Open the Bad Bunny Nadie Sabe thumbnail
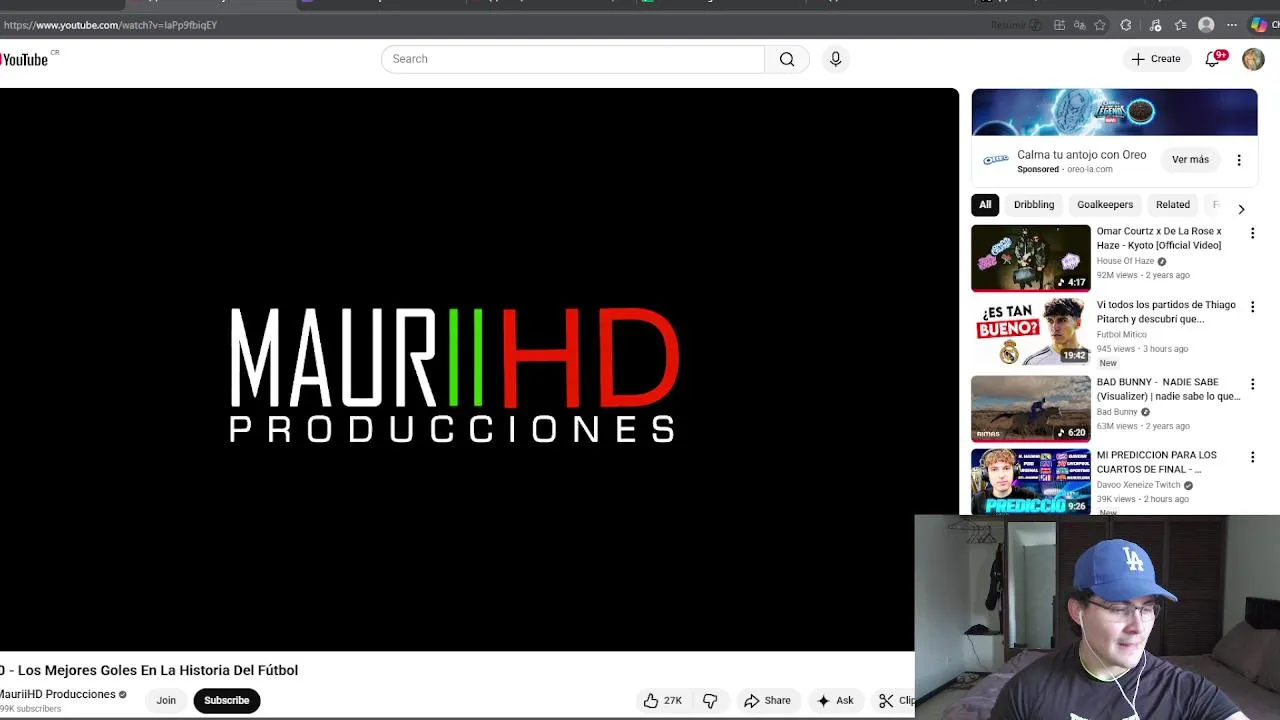The height and width of the screenshot is (720, 1280). point(1031,408)
